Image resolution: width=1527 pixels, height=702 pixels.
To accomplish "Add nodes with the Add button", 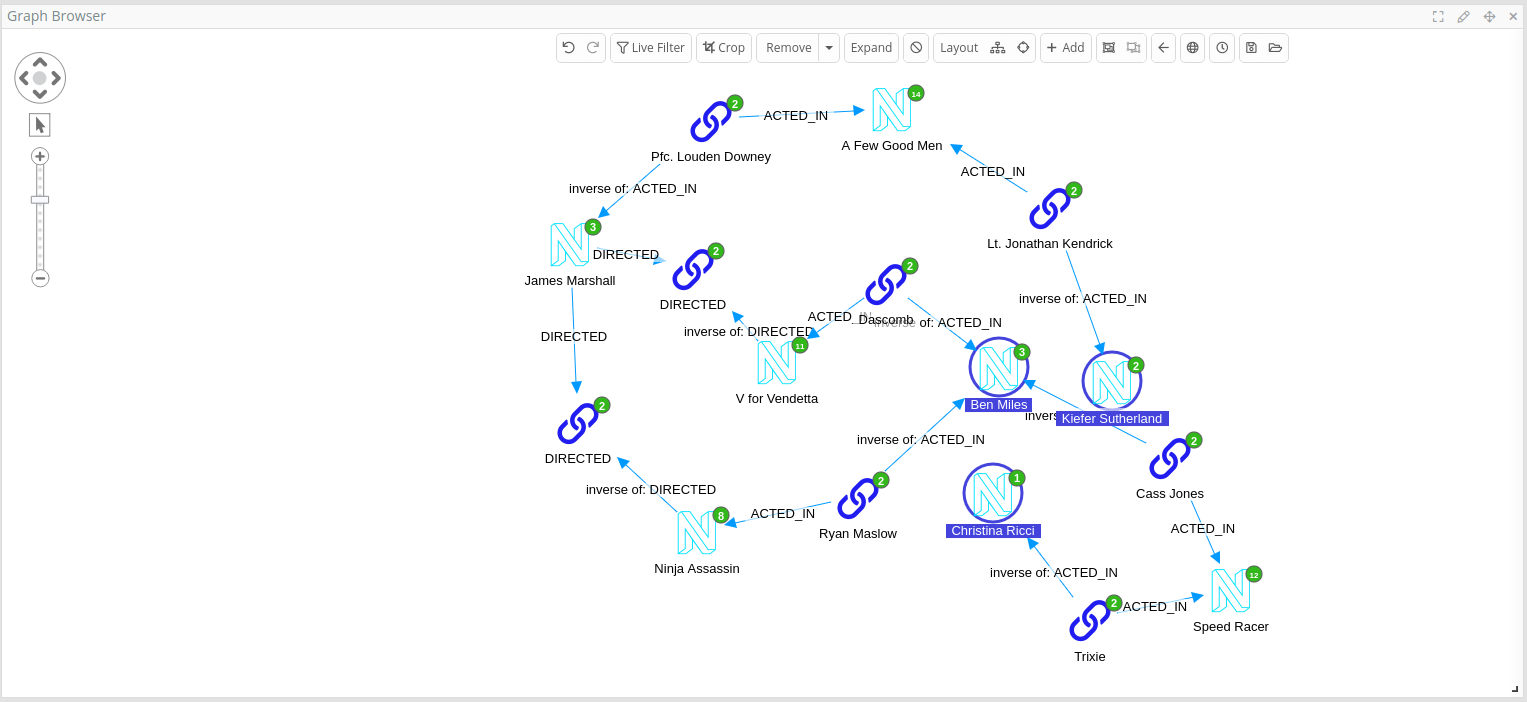I will coord(1066,48).
